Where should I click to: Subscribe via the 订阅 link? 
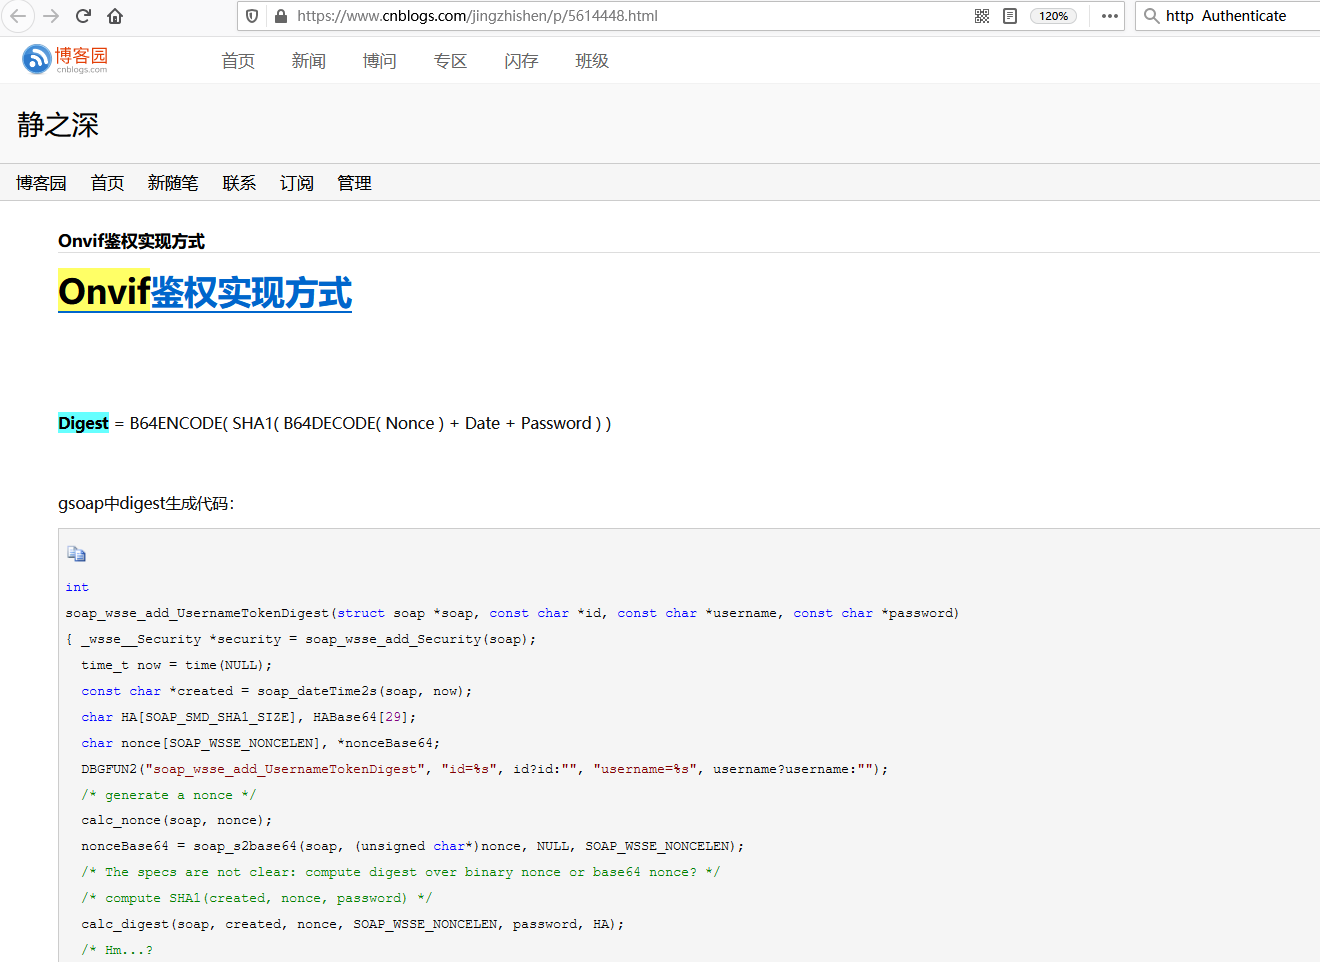[x=297, y=183]
